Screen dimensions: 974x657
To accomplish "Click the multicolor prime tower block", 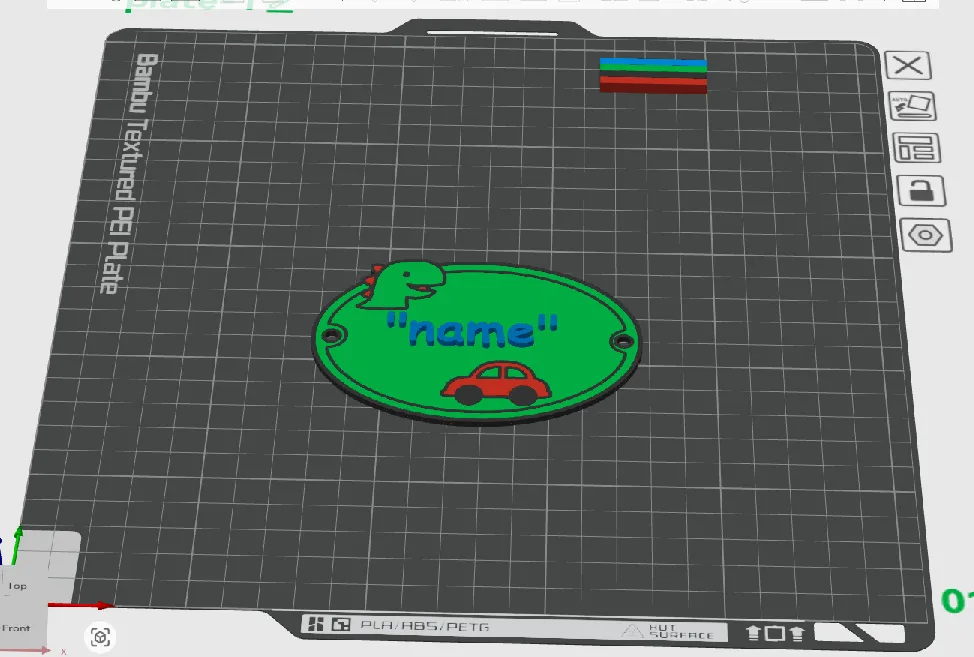I will [x=653, y=75].
